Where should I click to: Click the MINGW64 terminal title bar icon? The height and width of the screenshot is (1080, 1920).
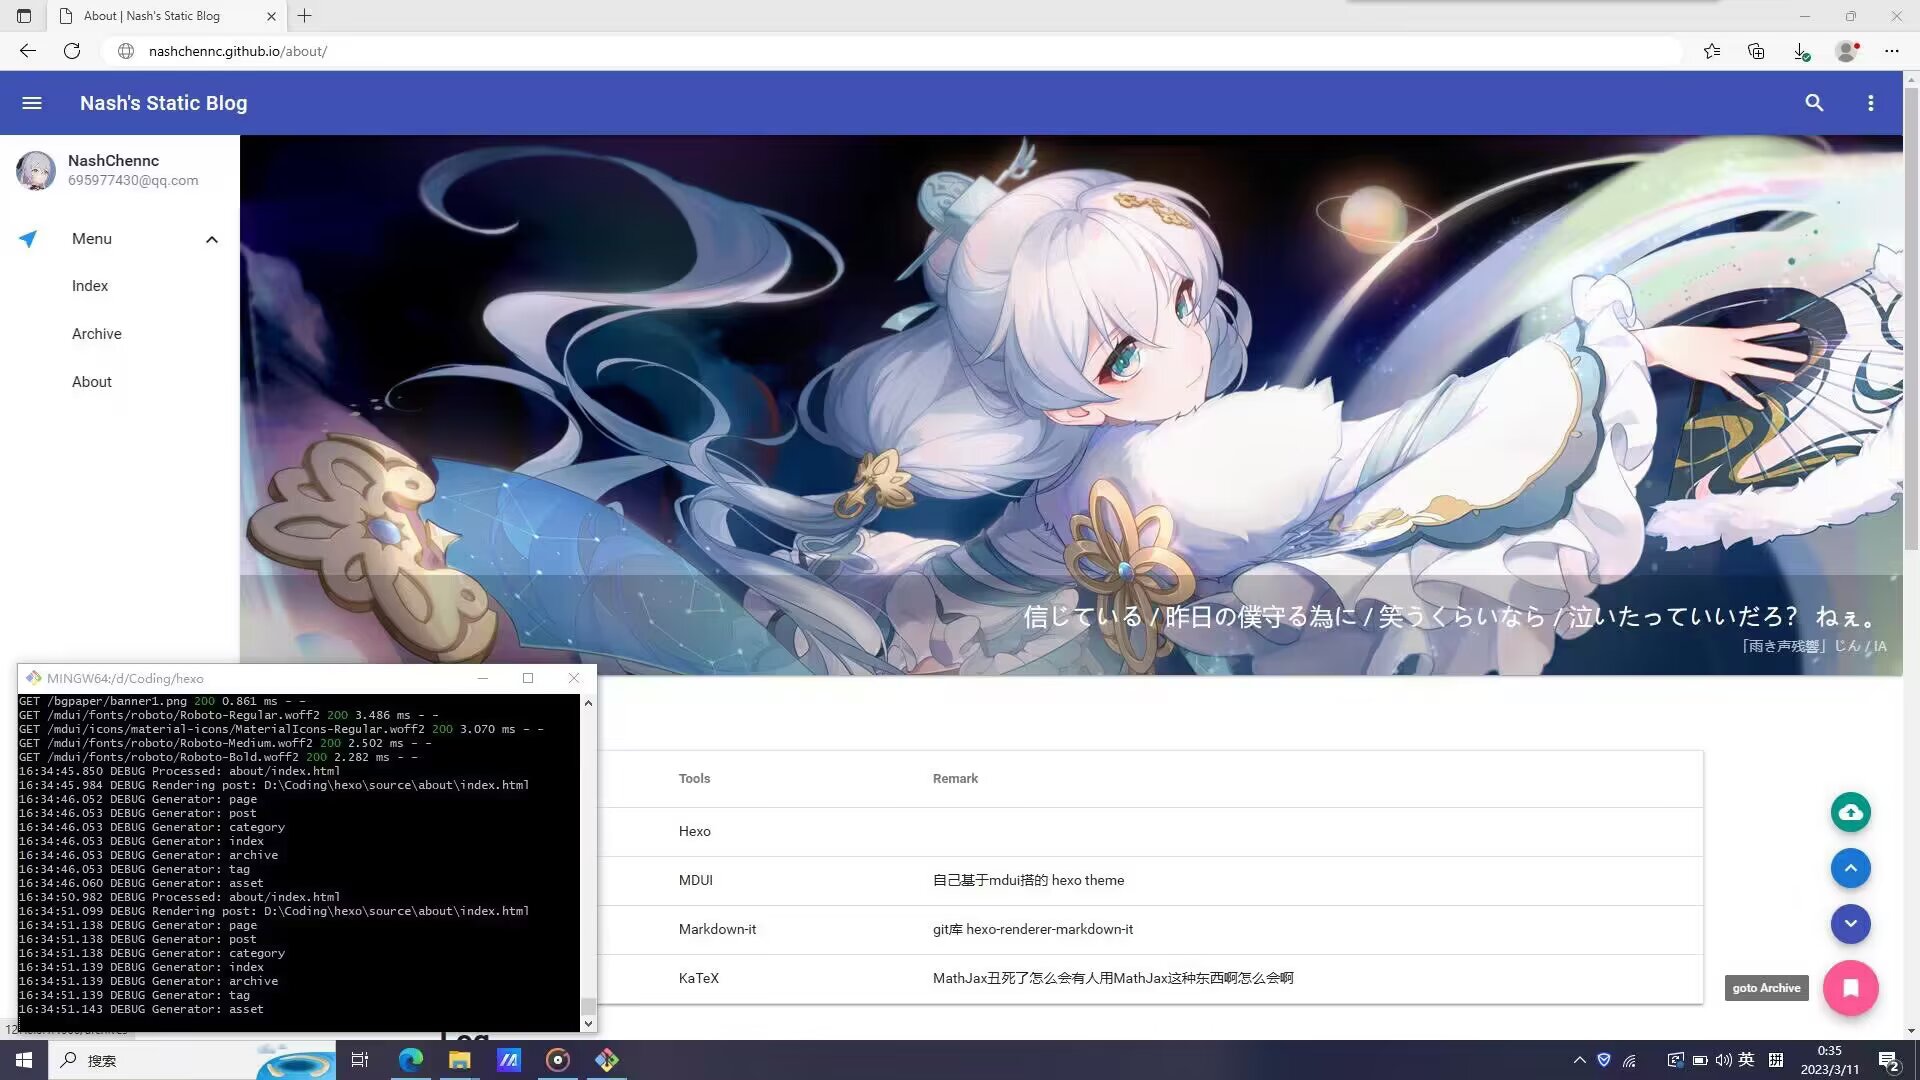[33, 678]
